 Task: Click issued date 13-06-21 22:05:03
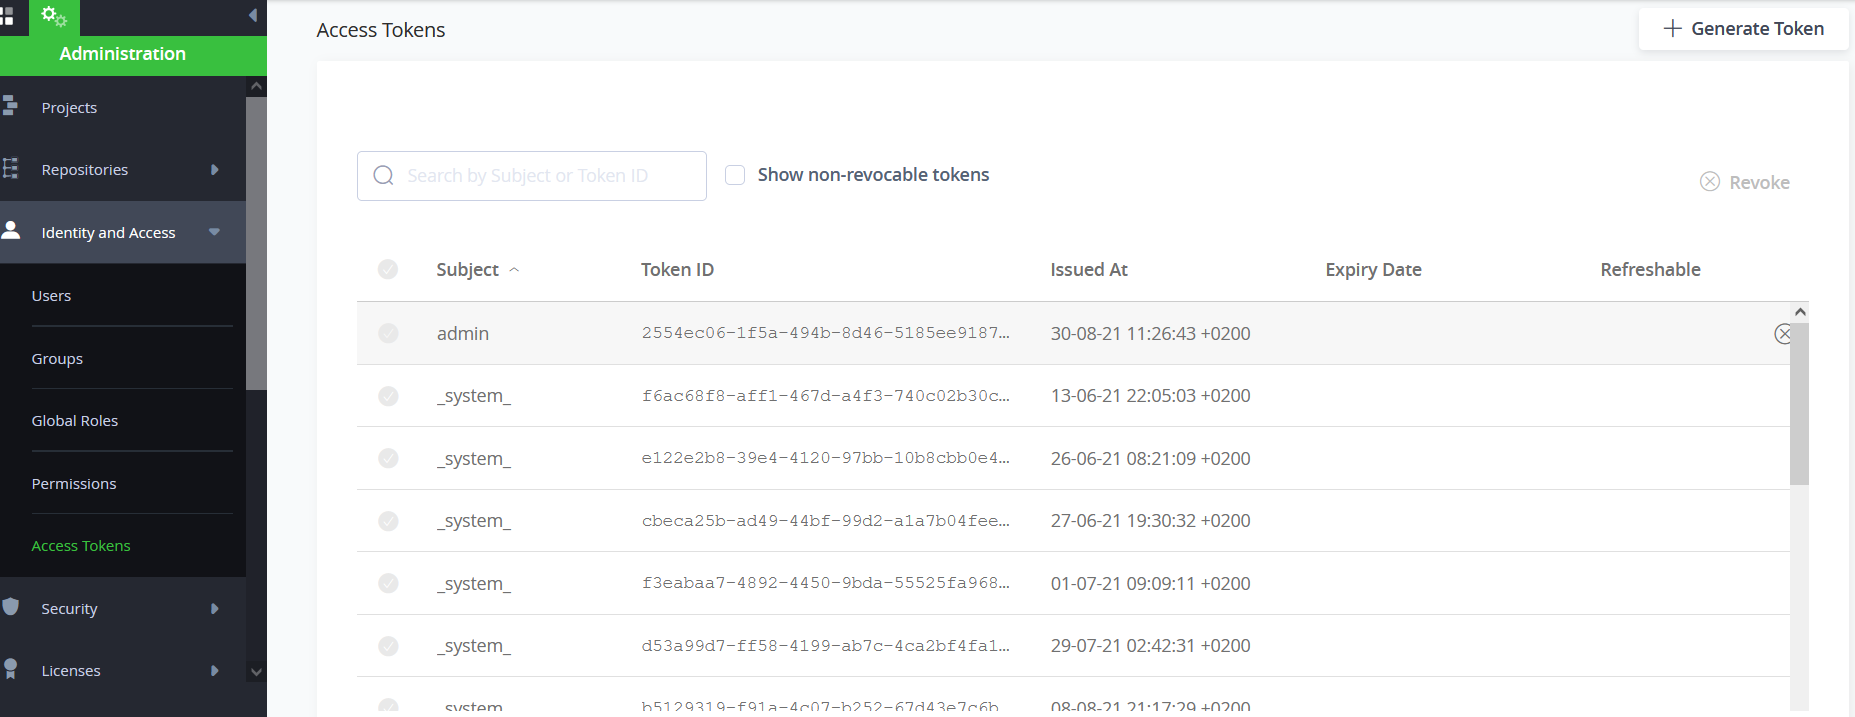[x=1150, y=396]
